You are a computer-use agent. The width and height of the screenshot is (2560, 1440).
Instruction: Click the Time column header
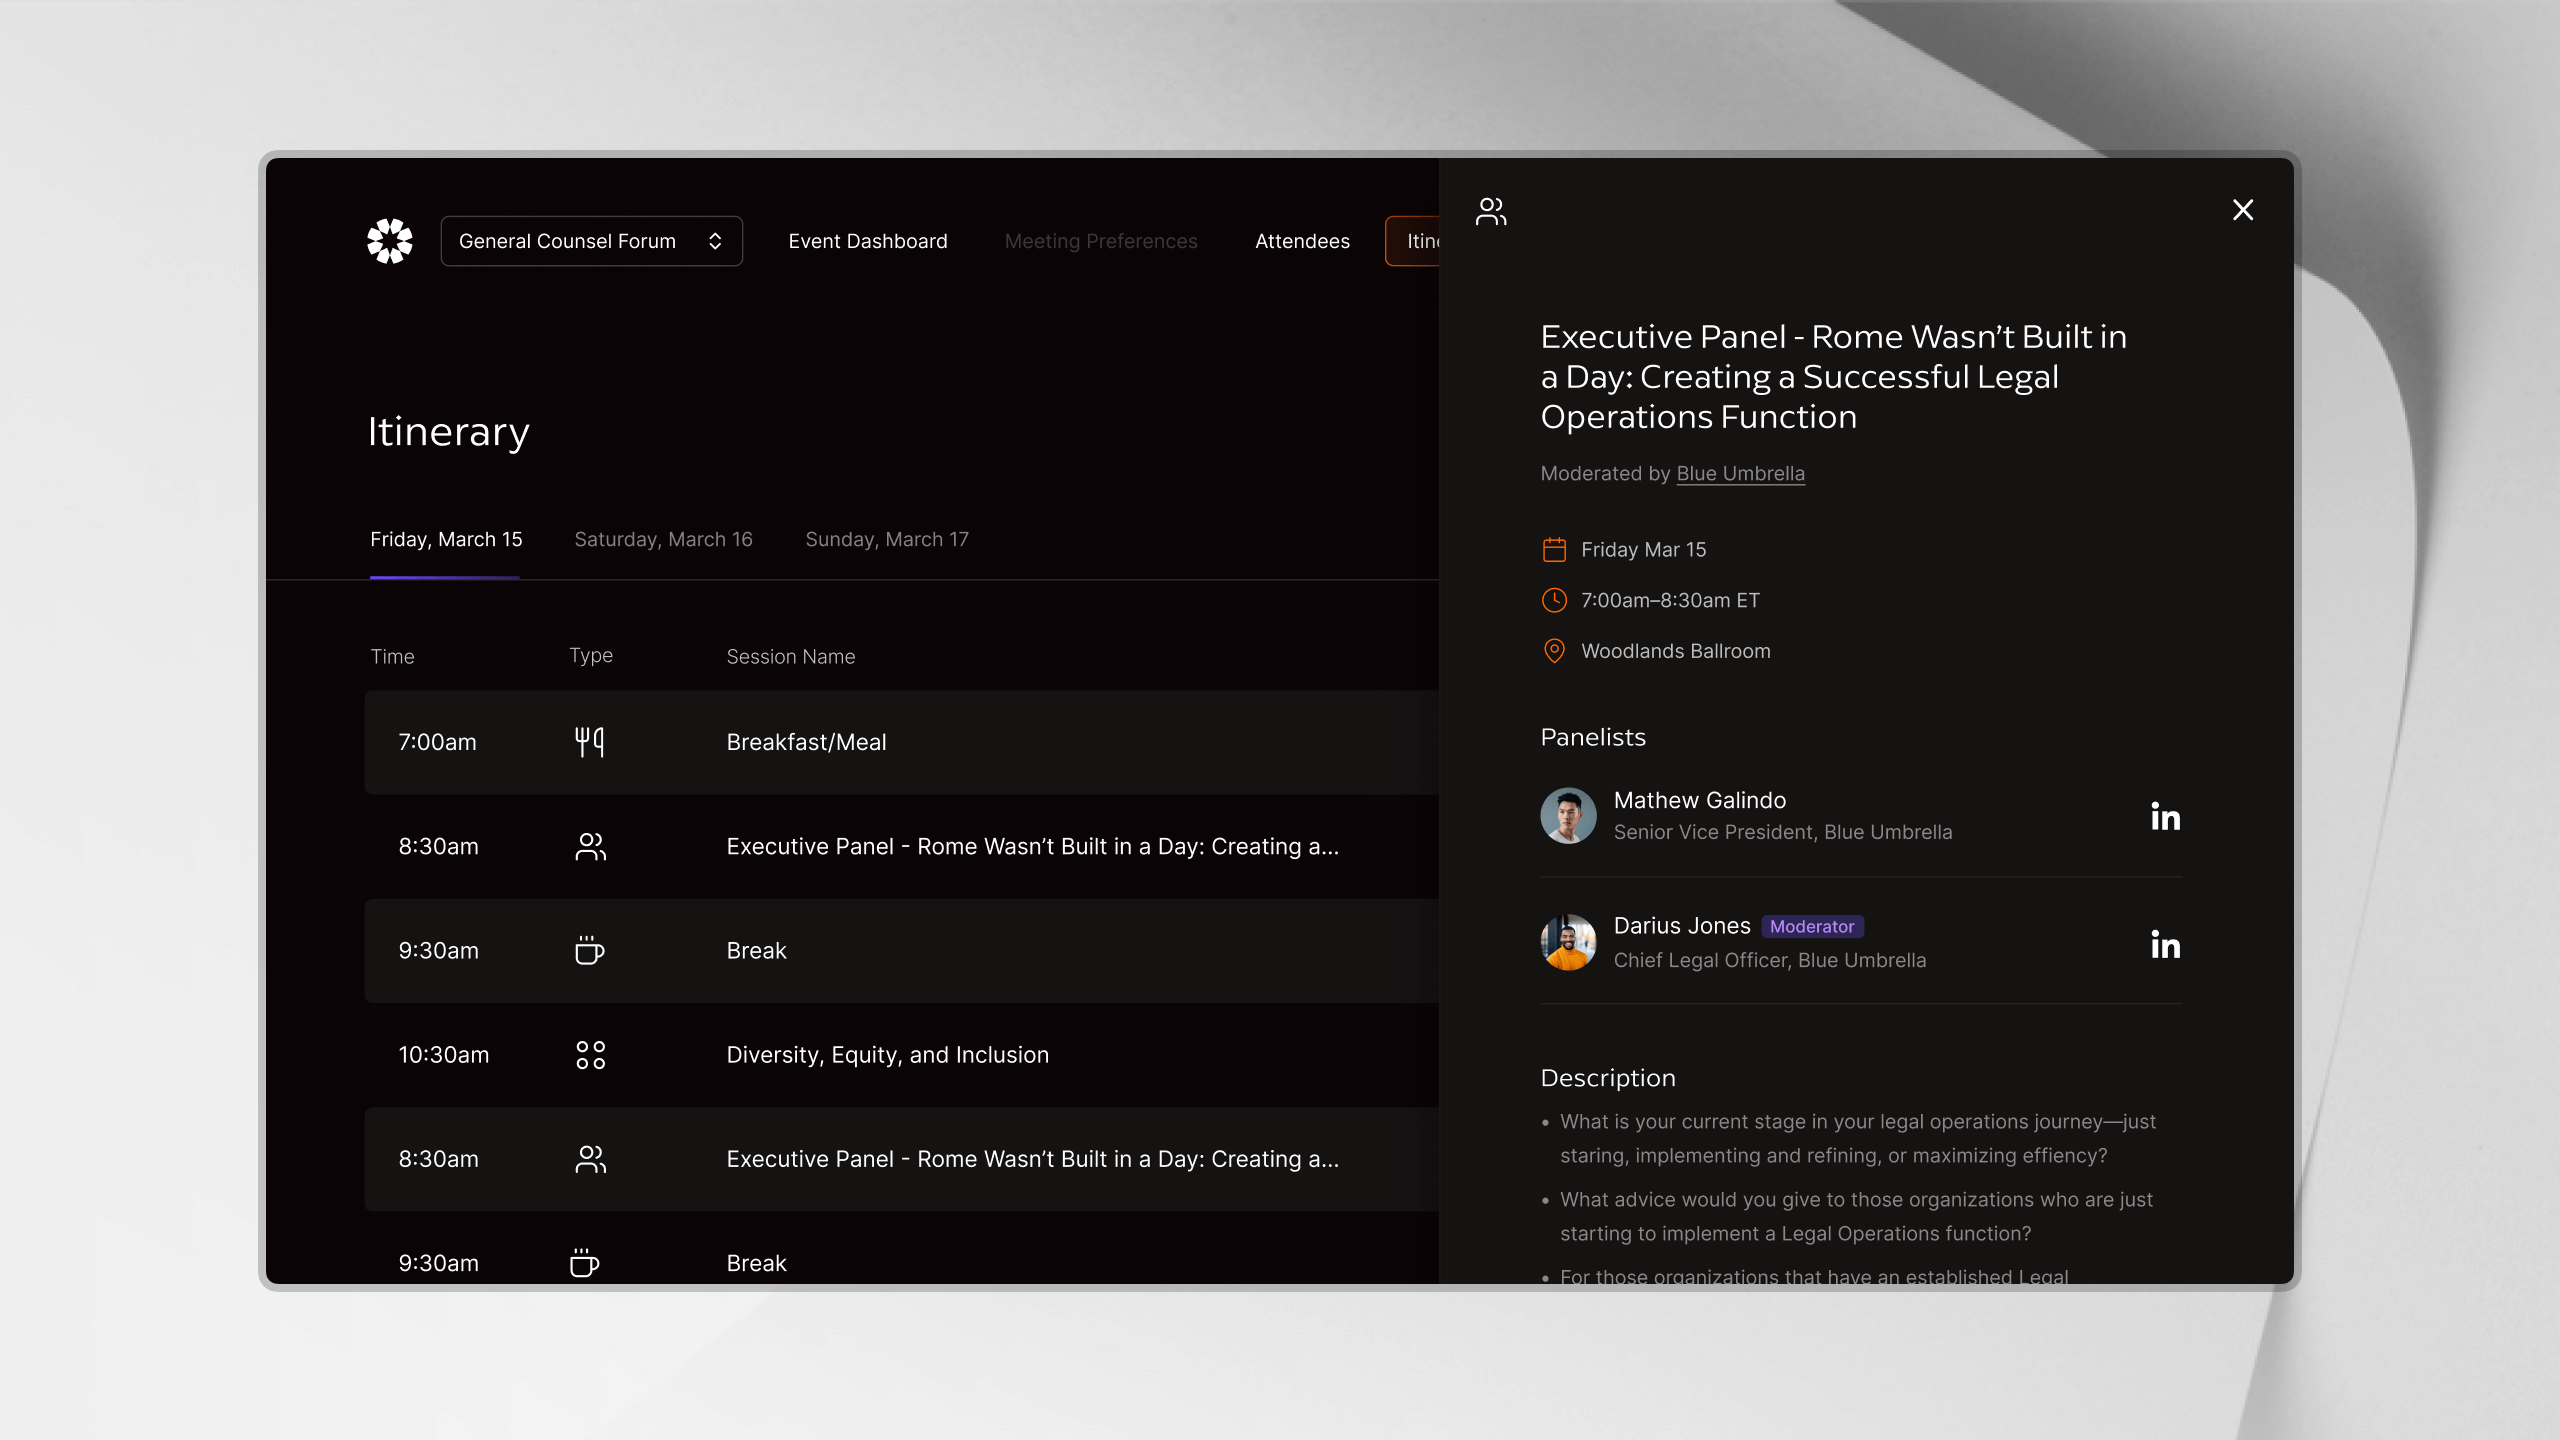tap(392, 656)
